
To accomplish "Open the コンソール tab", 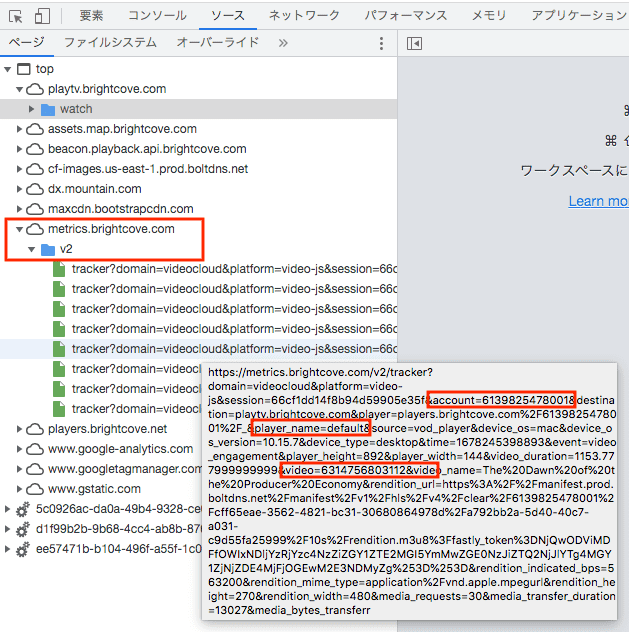I will coord(157,16).
